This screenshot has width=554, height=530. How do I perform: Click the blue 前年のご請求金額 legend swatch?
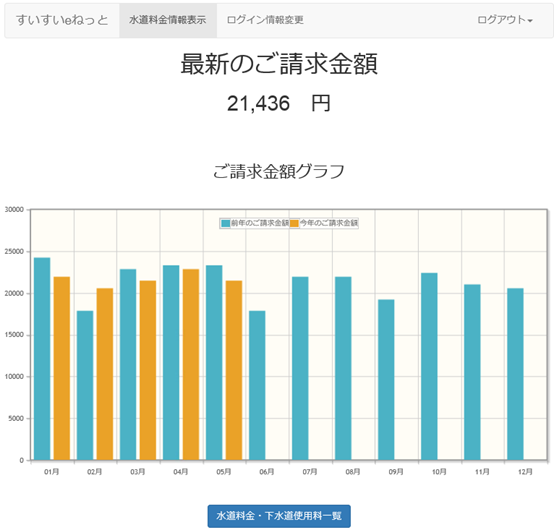(x=225, y=223)
